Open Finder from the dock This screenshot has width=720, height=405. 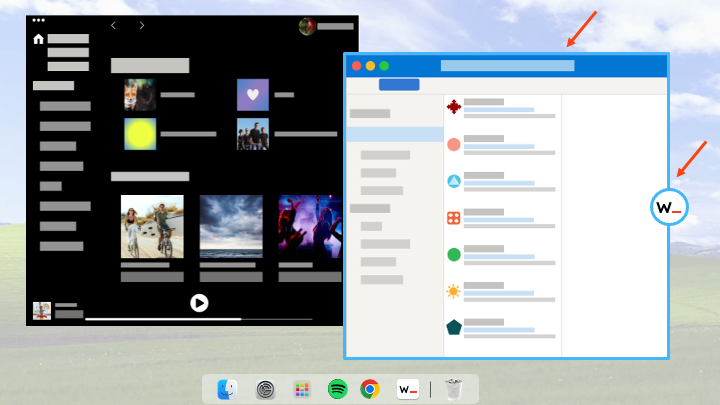[x=227, y=389]
